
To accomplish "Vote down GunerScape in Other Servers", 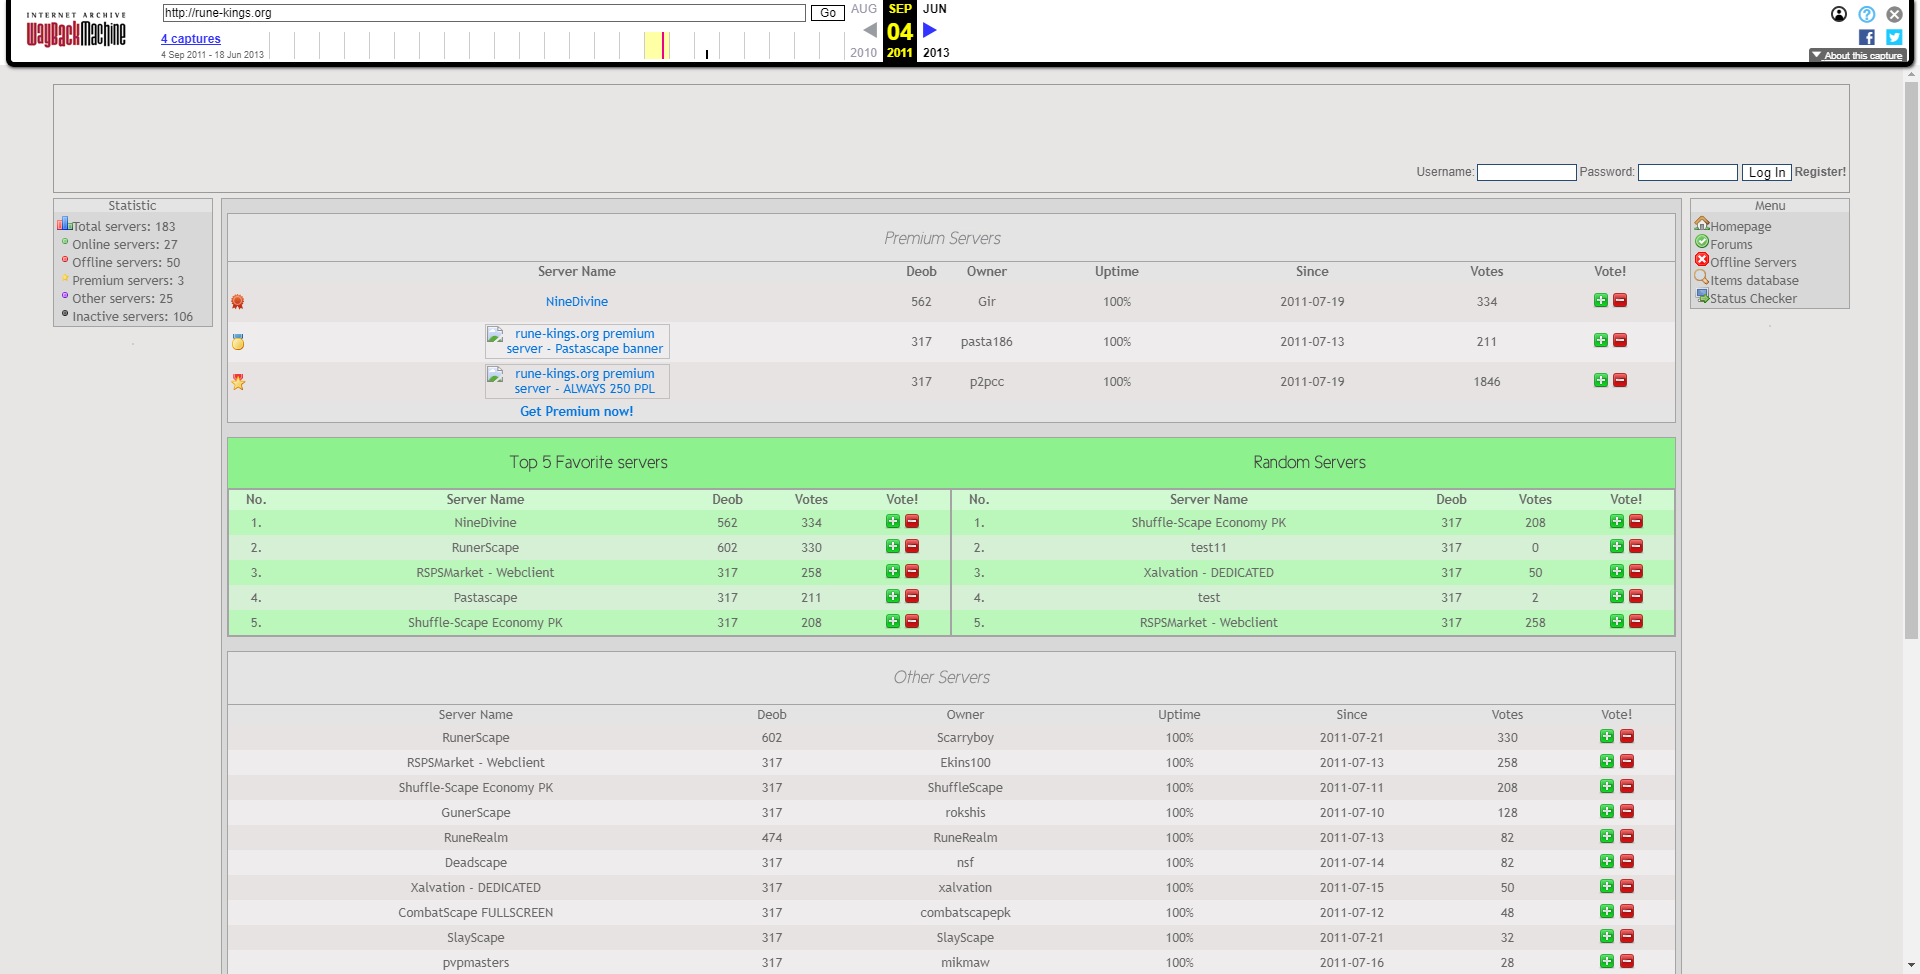I will pos(1627,811).
